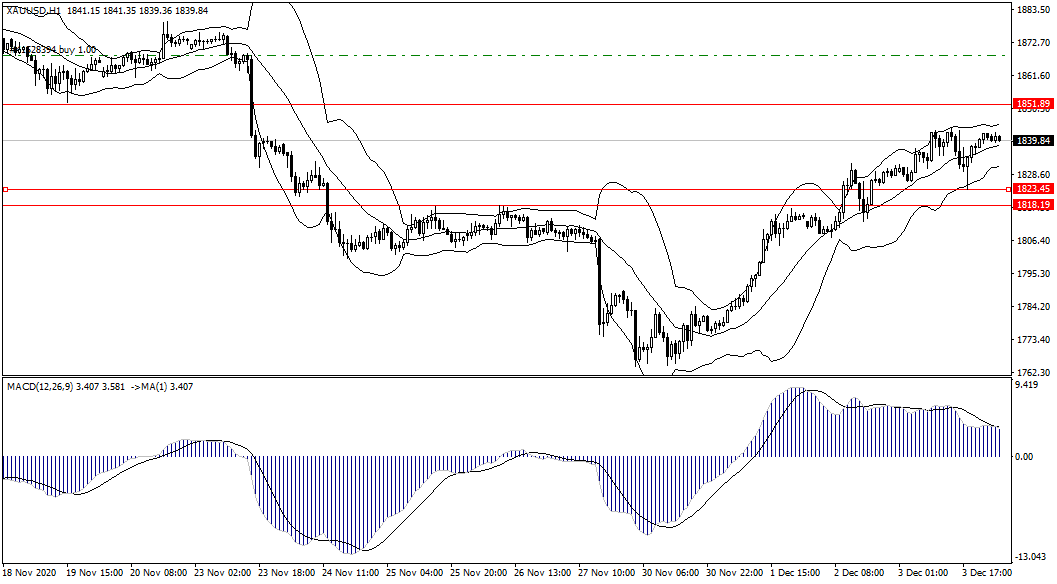Select the 1823.45 red price label
The width and height of the screenshot is (1057, 584).
tap(1032, 188)
